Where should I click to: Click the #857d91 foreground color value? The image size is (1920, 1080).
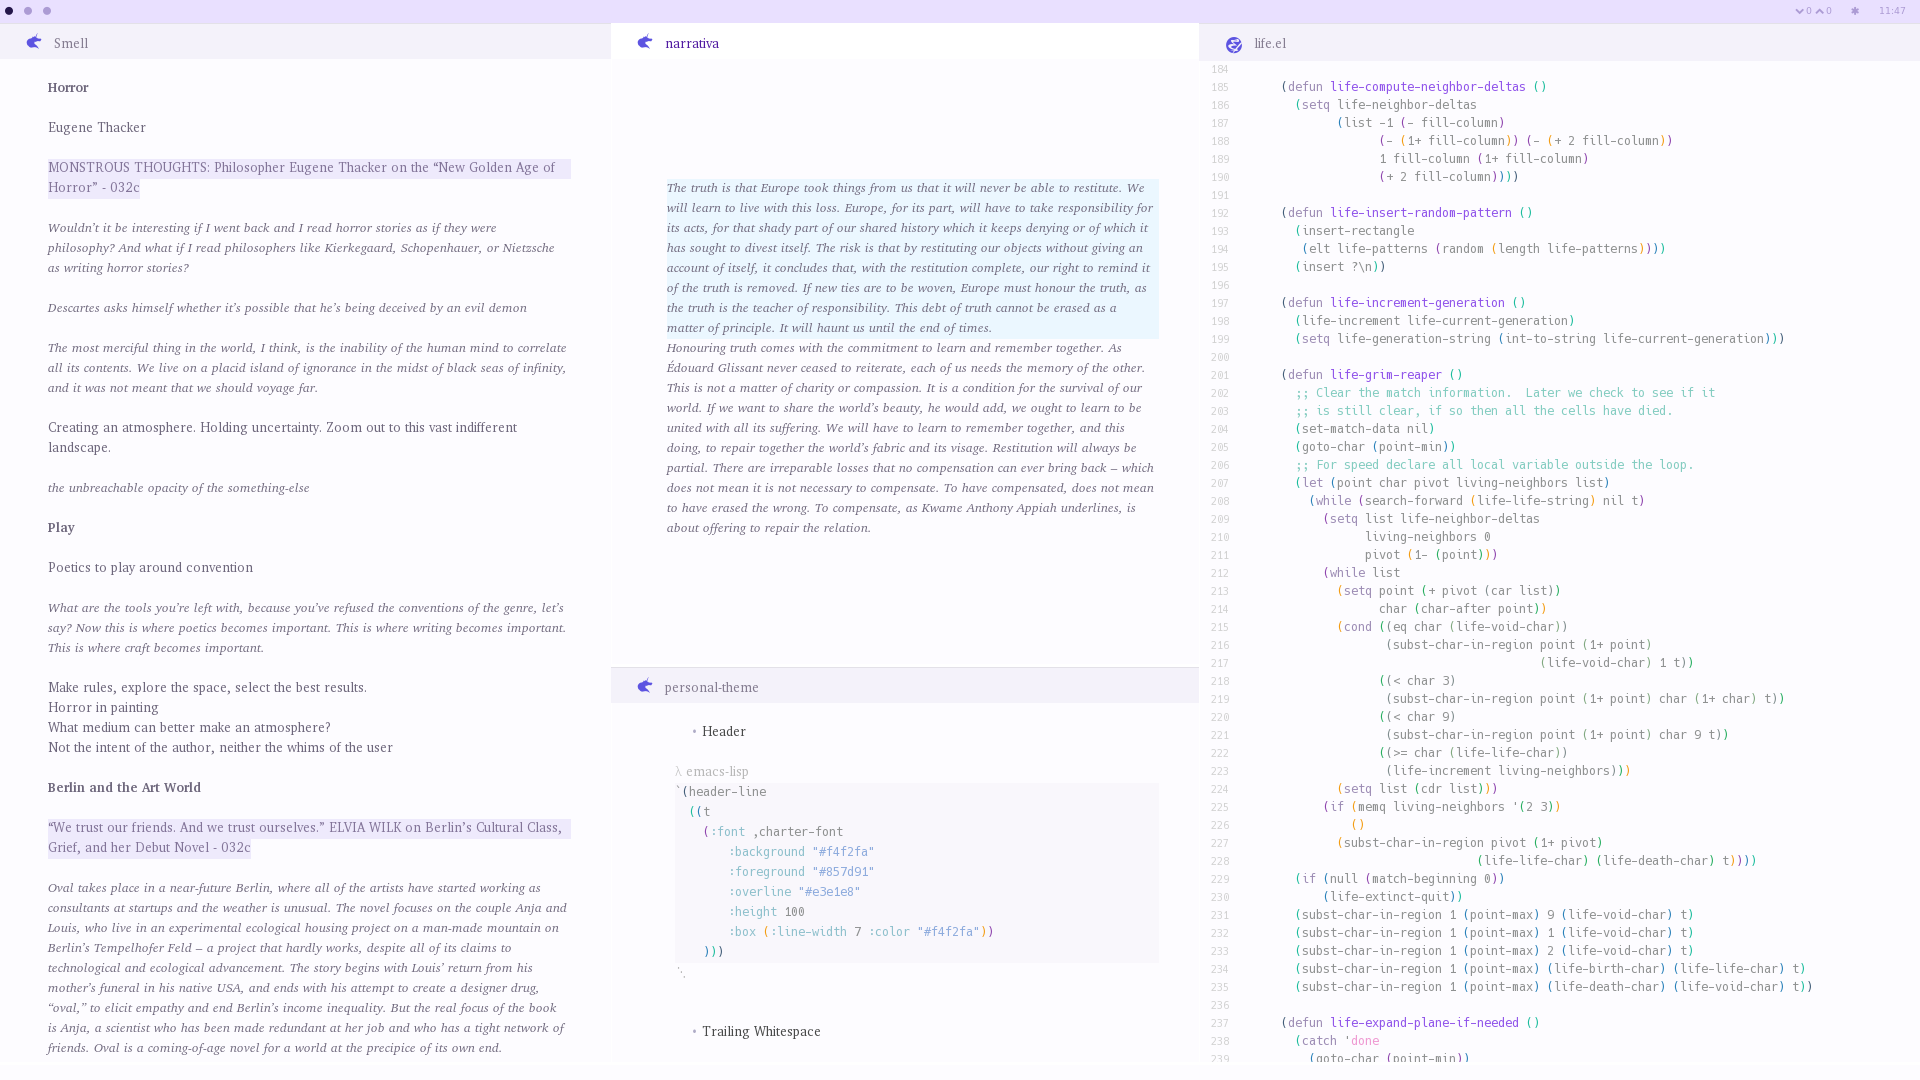pos(842,872)
